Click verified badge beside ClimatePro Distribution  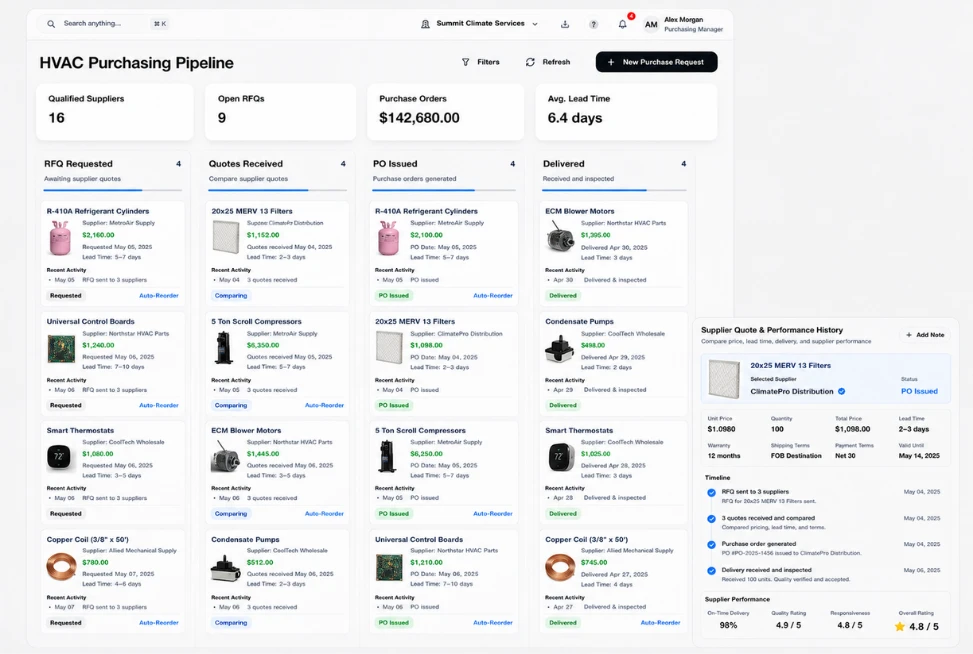[x=842, y=392]
